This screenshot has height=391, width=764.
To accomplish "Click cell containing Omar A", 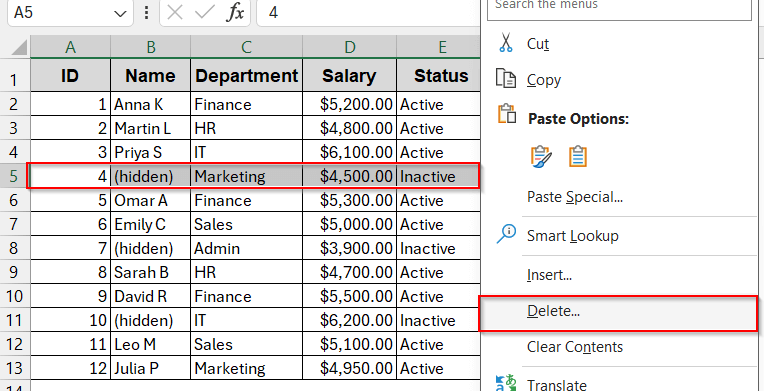I will tap(151, 200).
